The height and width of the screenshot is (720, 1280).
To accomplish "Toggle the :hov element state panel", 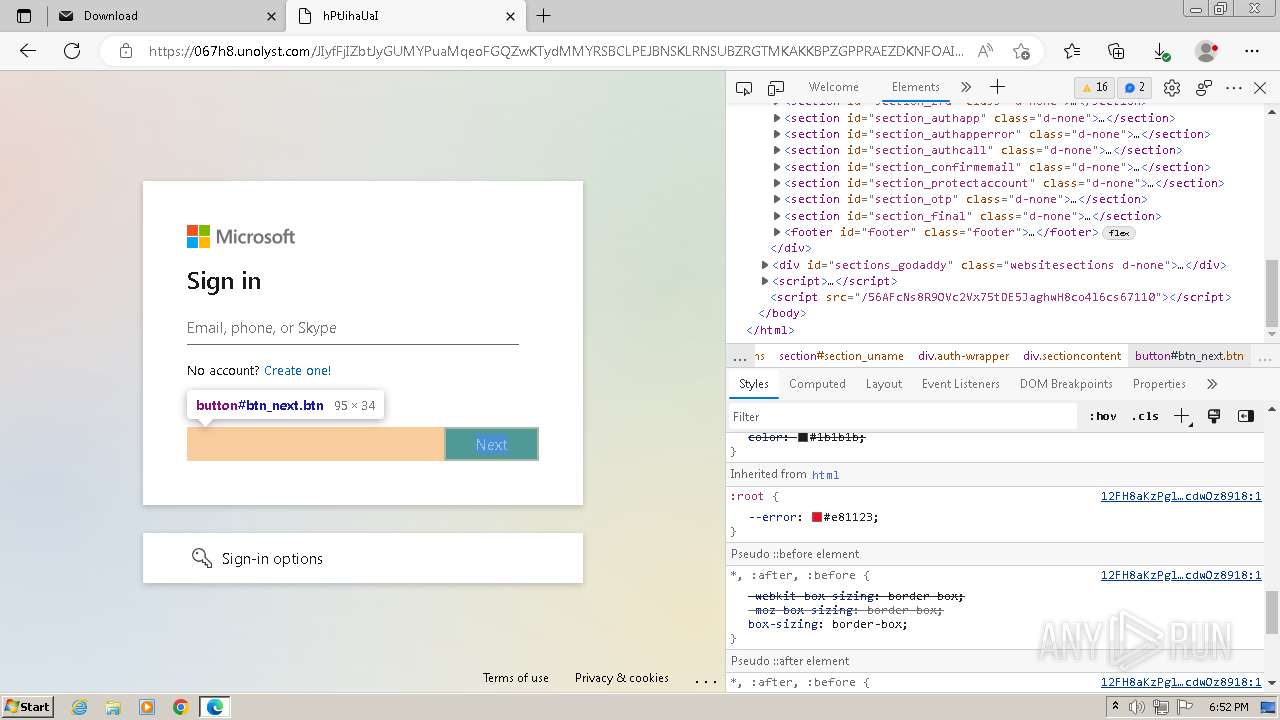I will click(1103, 416).
